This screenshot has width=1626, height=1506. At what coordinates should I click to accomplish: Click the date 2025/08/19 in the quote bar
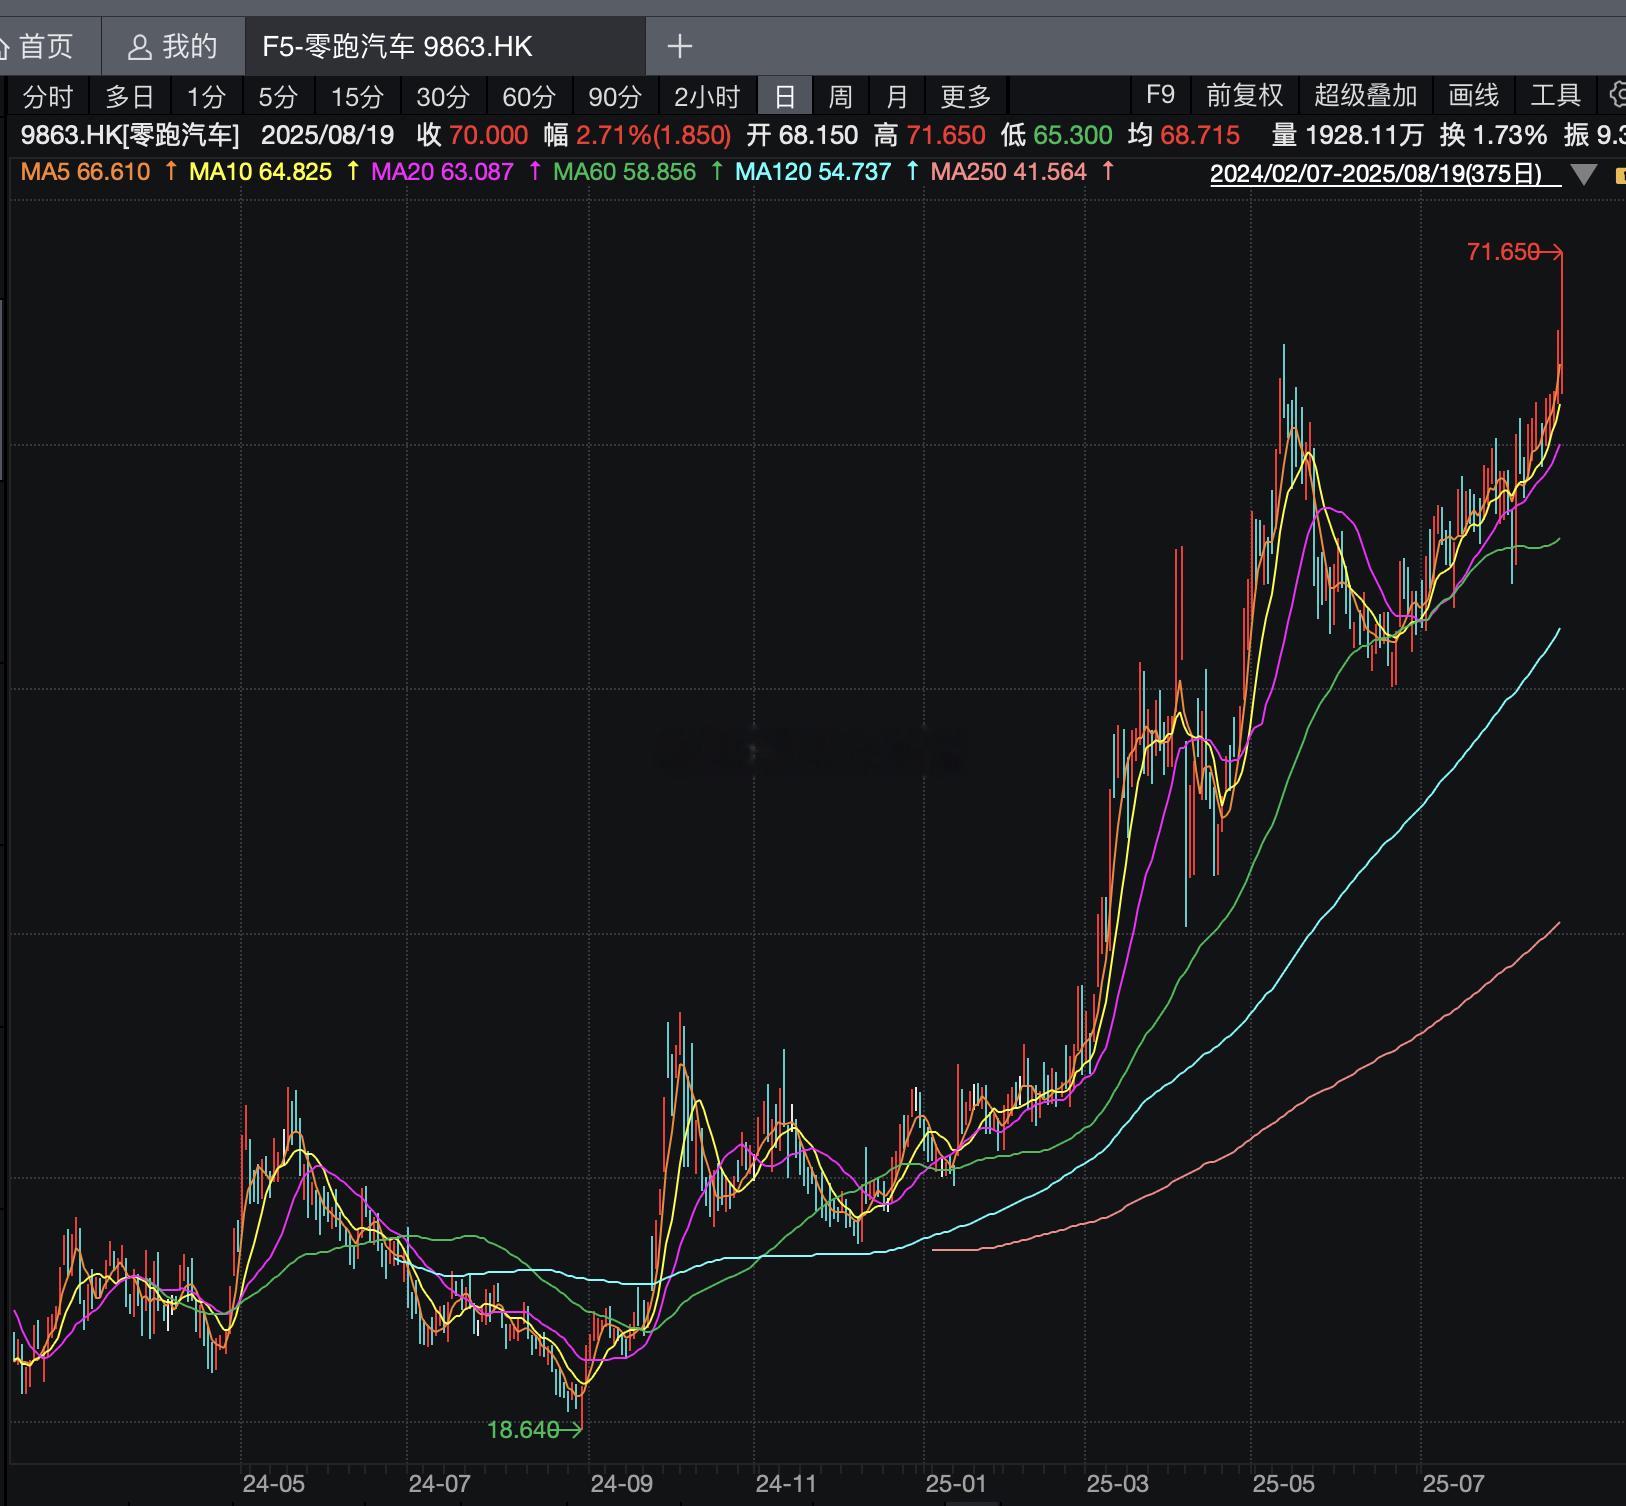(x=327, y=135)
